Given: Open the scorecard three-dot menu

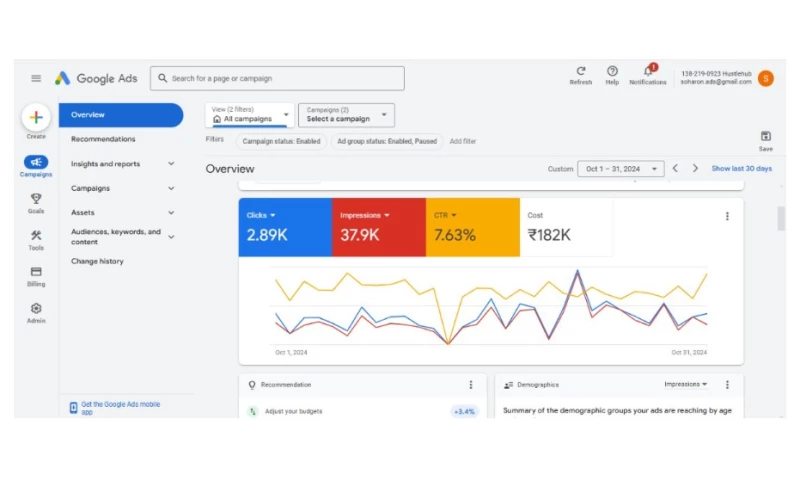Looking at the screenshot, I should pyautogui.click(x=727, y=216).
